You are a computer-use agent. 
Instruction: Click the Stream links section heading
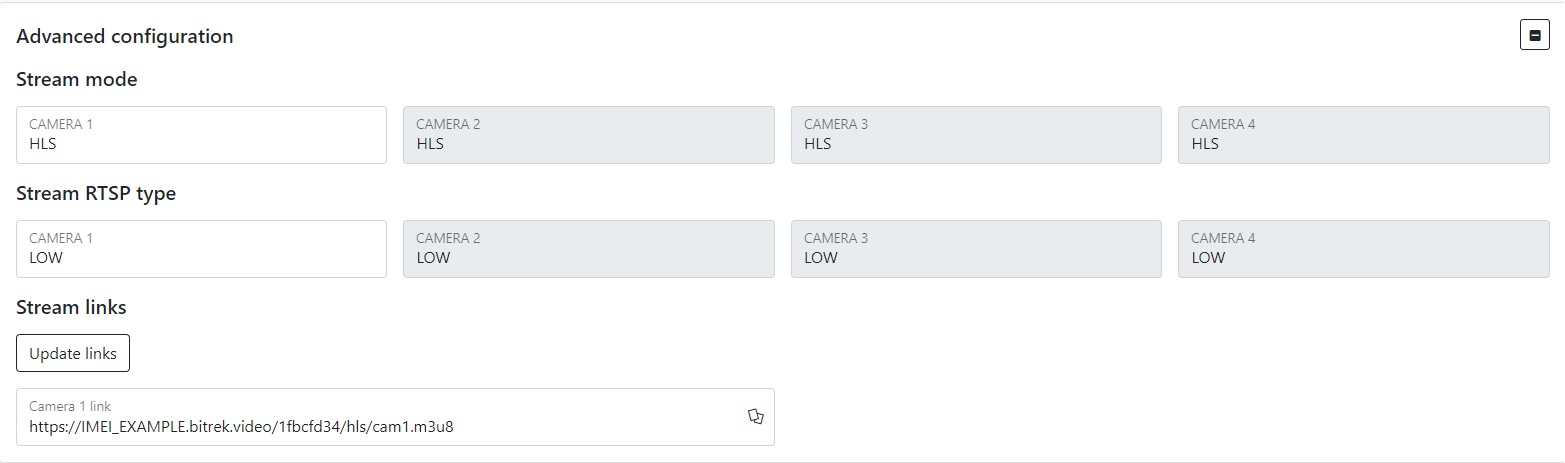[71, 308]
